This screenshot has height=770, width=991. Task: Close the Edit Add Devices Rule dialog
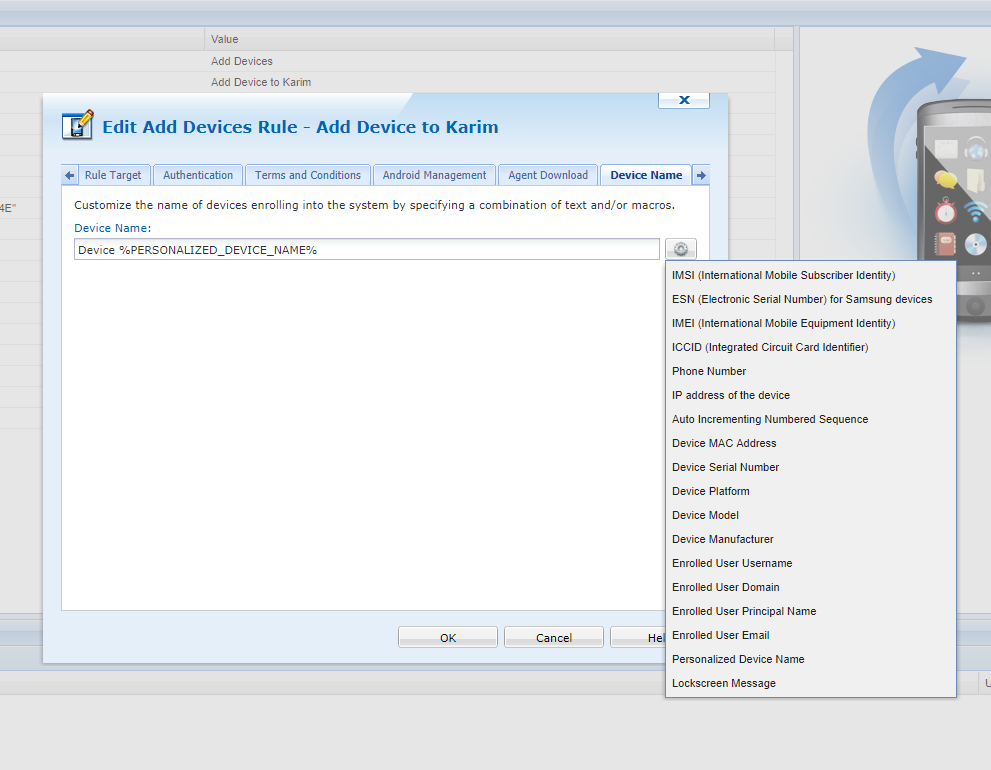(x=684, y=100)
